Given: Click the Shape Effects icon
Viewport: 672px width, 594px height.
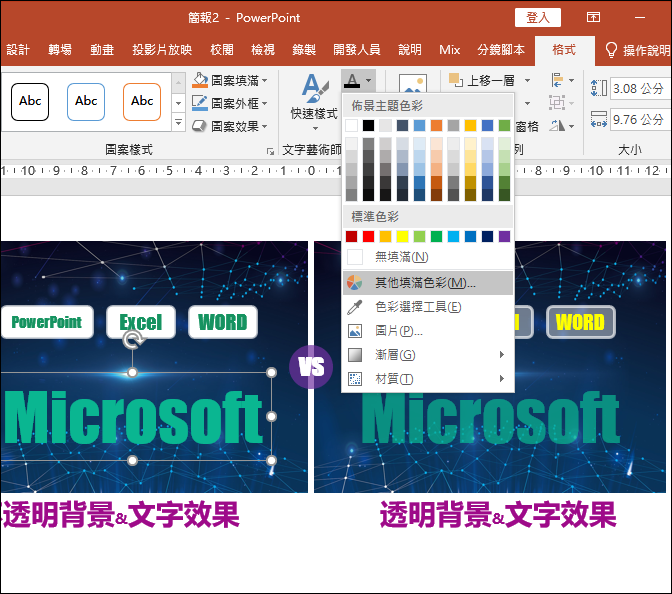Looking at the screenshot, I should pyautogui.click(x=200, y=126).
